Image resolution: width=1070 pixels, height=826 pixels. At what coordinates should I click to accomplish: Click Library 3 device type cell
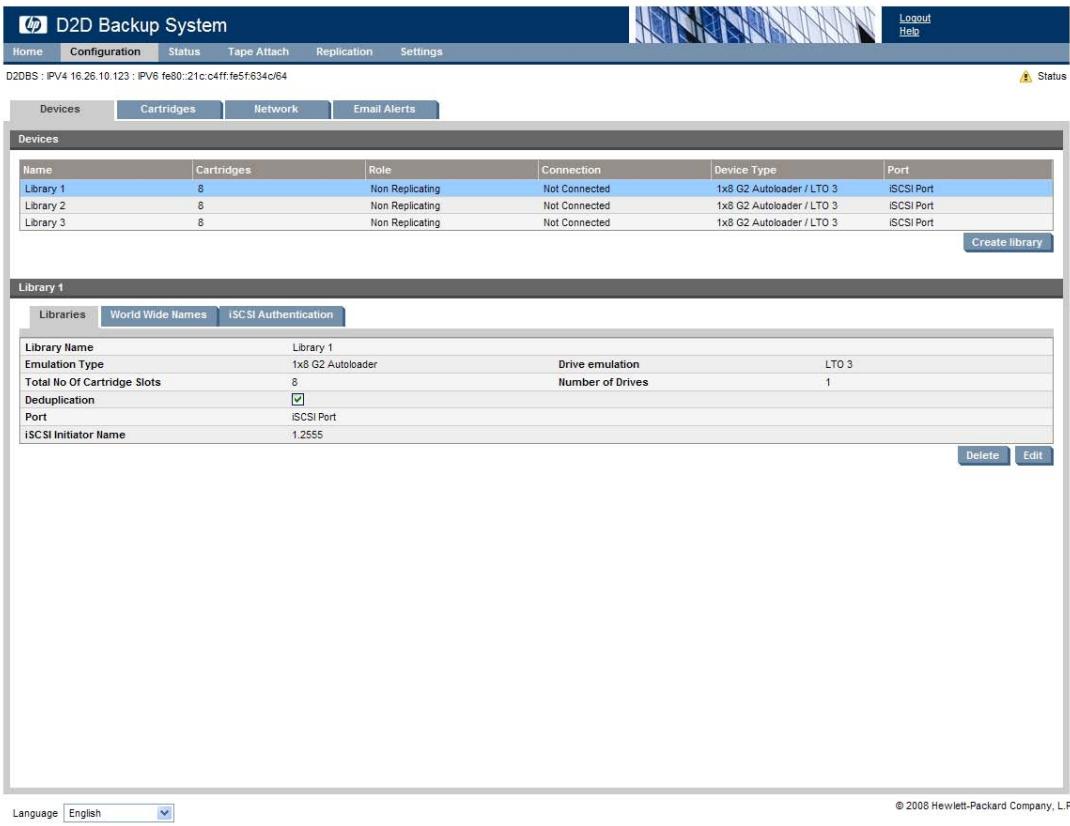click(x=777, y=223)
